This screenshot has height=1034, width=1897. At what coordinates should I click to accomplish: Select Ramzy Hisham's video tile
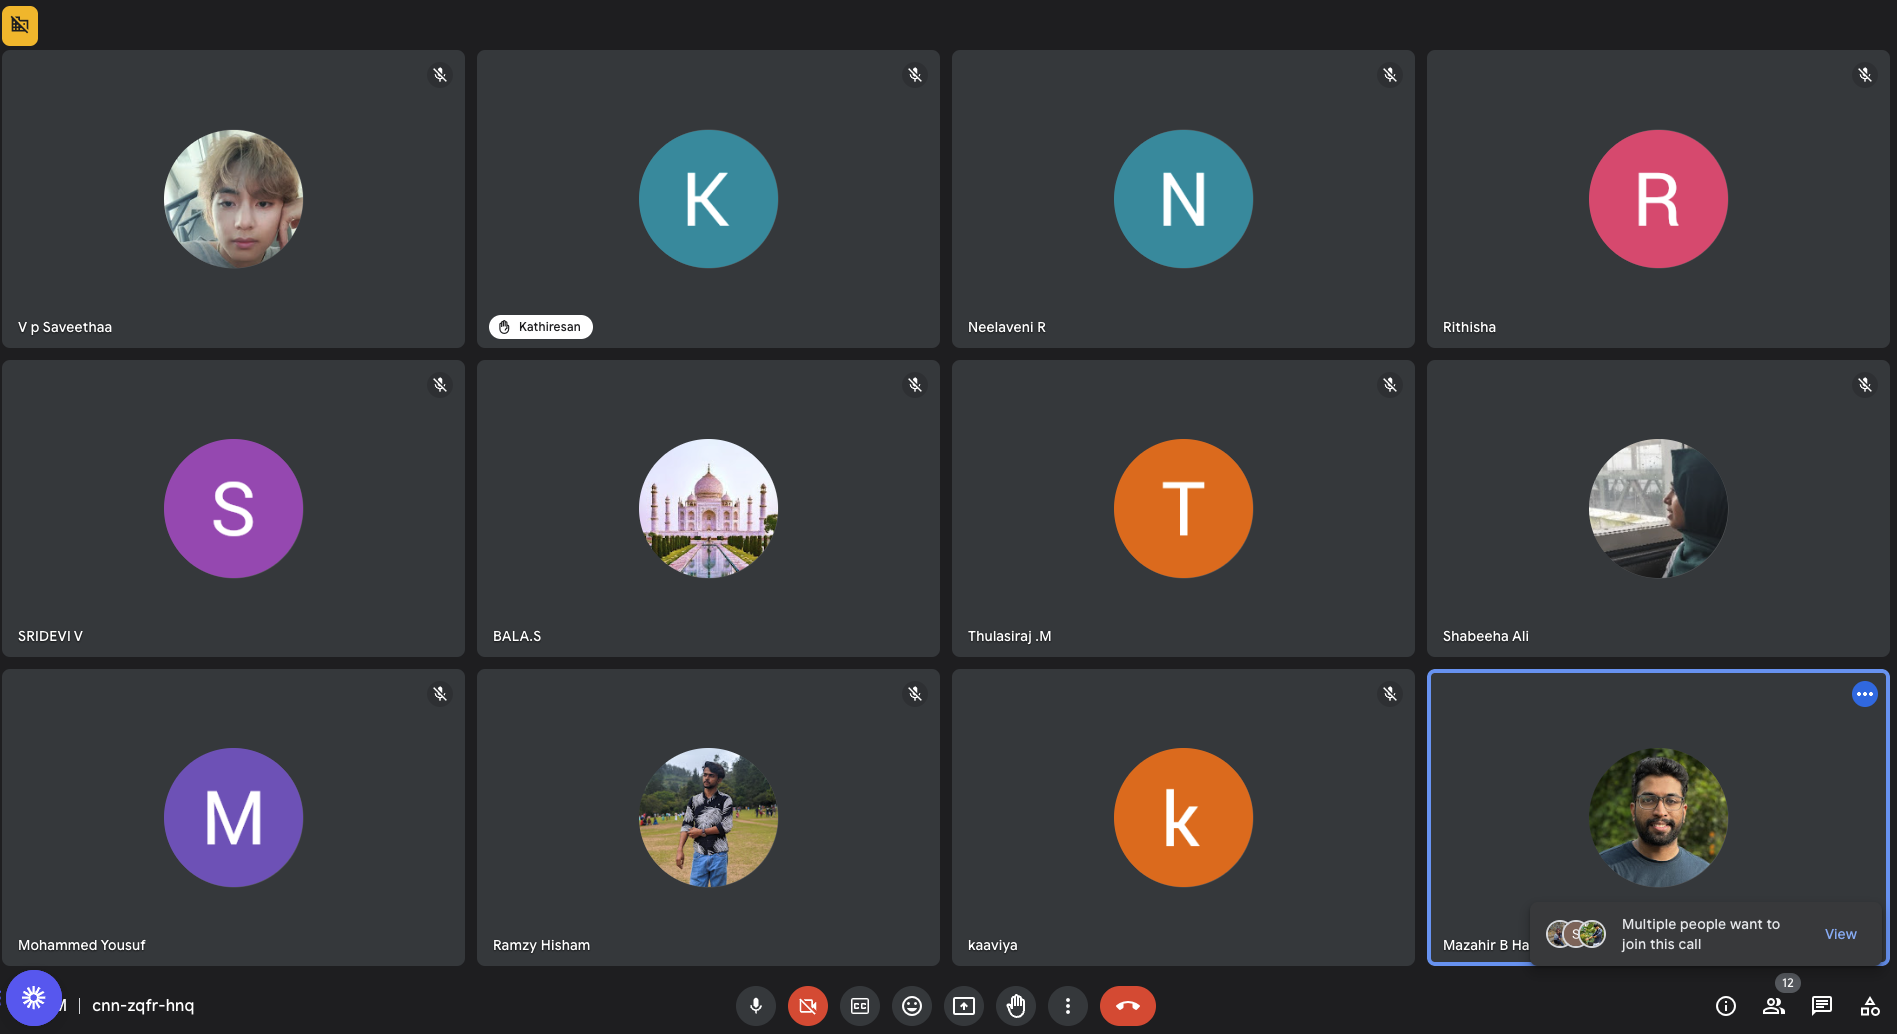(x=708, y=817)
